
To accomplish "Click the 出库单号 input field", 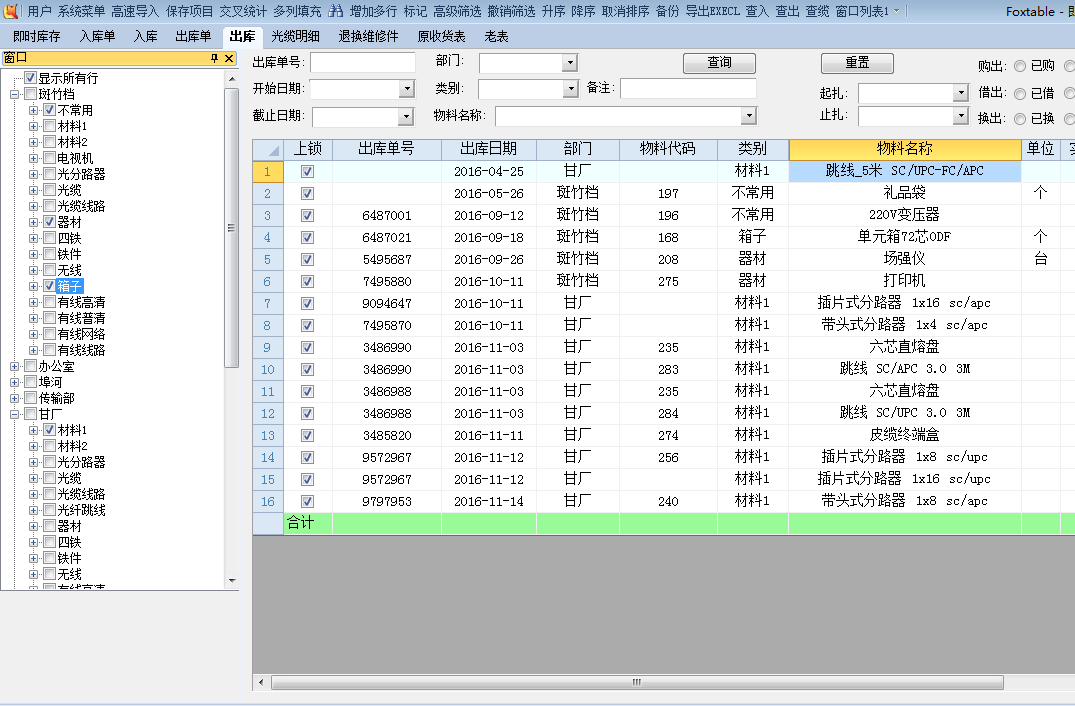I will (363, 62).
